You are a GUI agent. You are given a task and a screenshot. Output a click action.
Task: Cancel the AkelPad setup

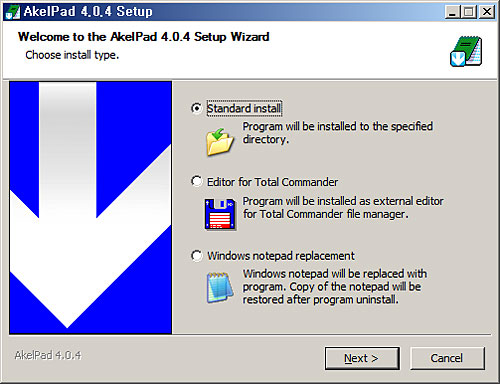point(447,358)
